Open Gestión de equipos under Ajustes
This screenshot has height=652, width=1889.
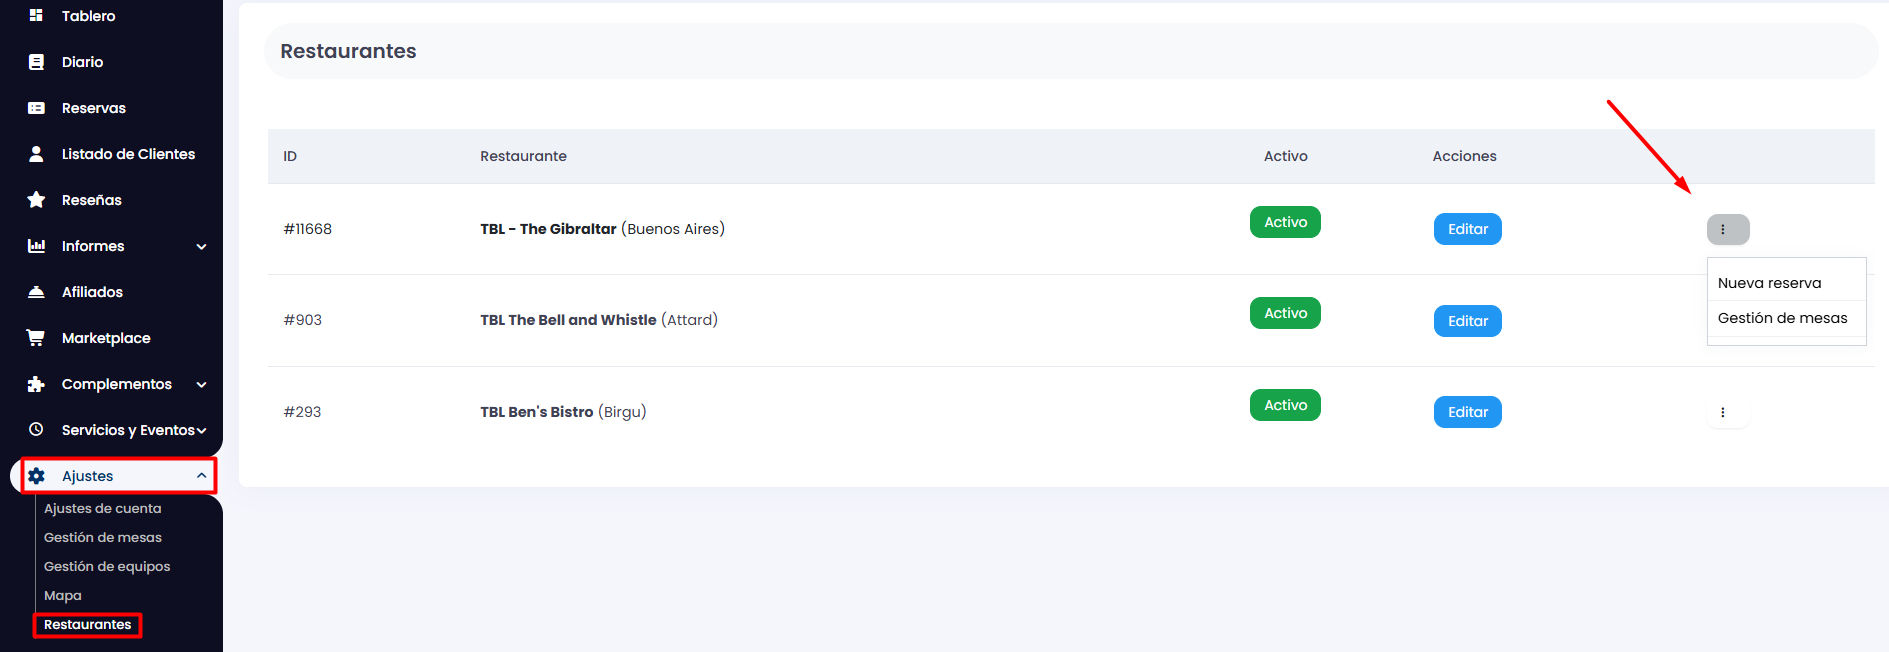click(107, 566)
